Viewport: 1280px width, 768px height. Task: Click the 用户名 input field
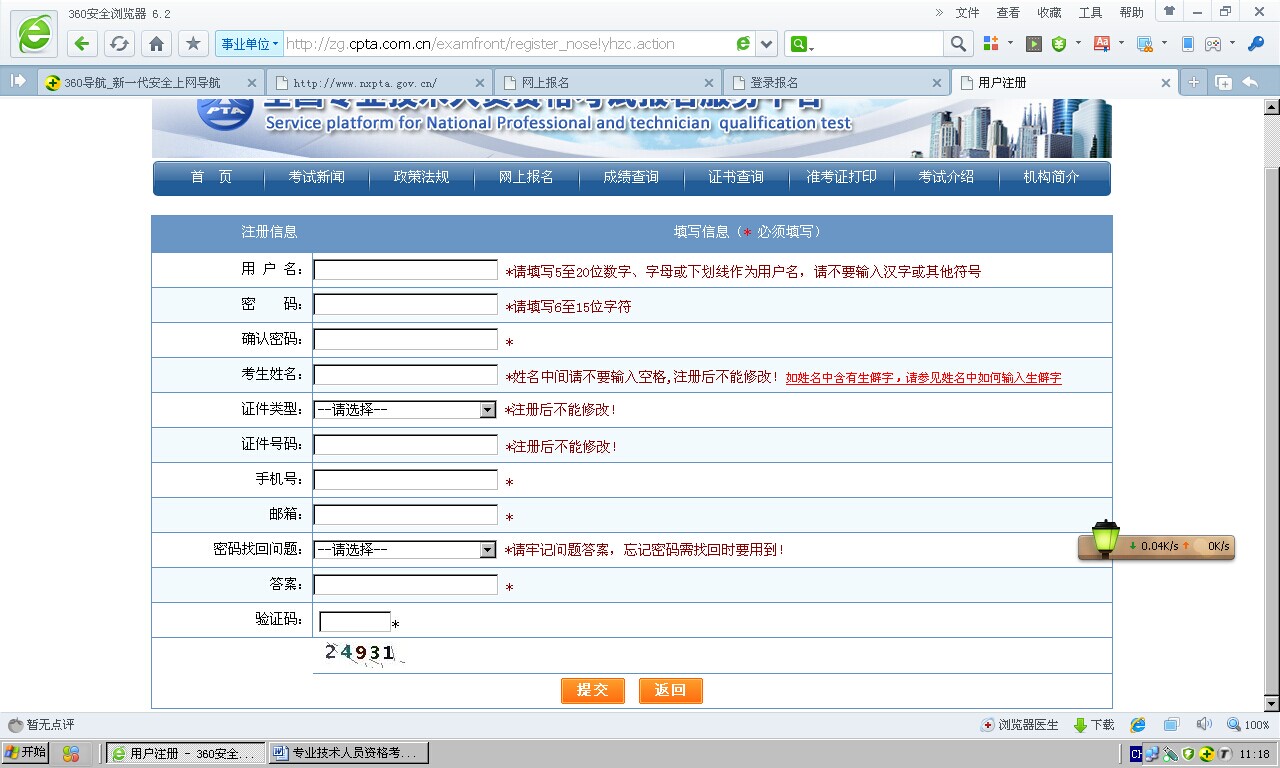[405, 270]
